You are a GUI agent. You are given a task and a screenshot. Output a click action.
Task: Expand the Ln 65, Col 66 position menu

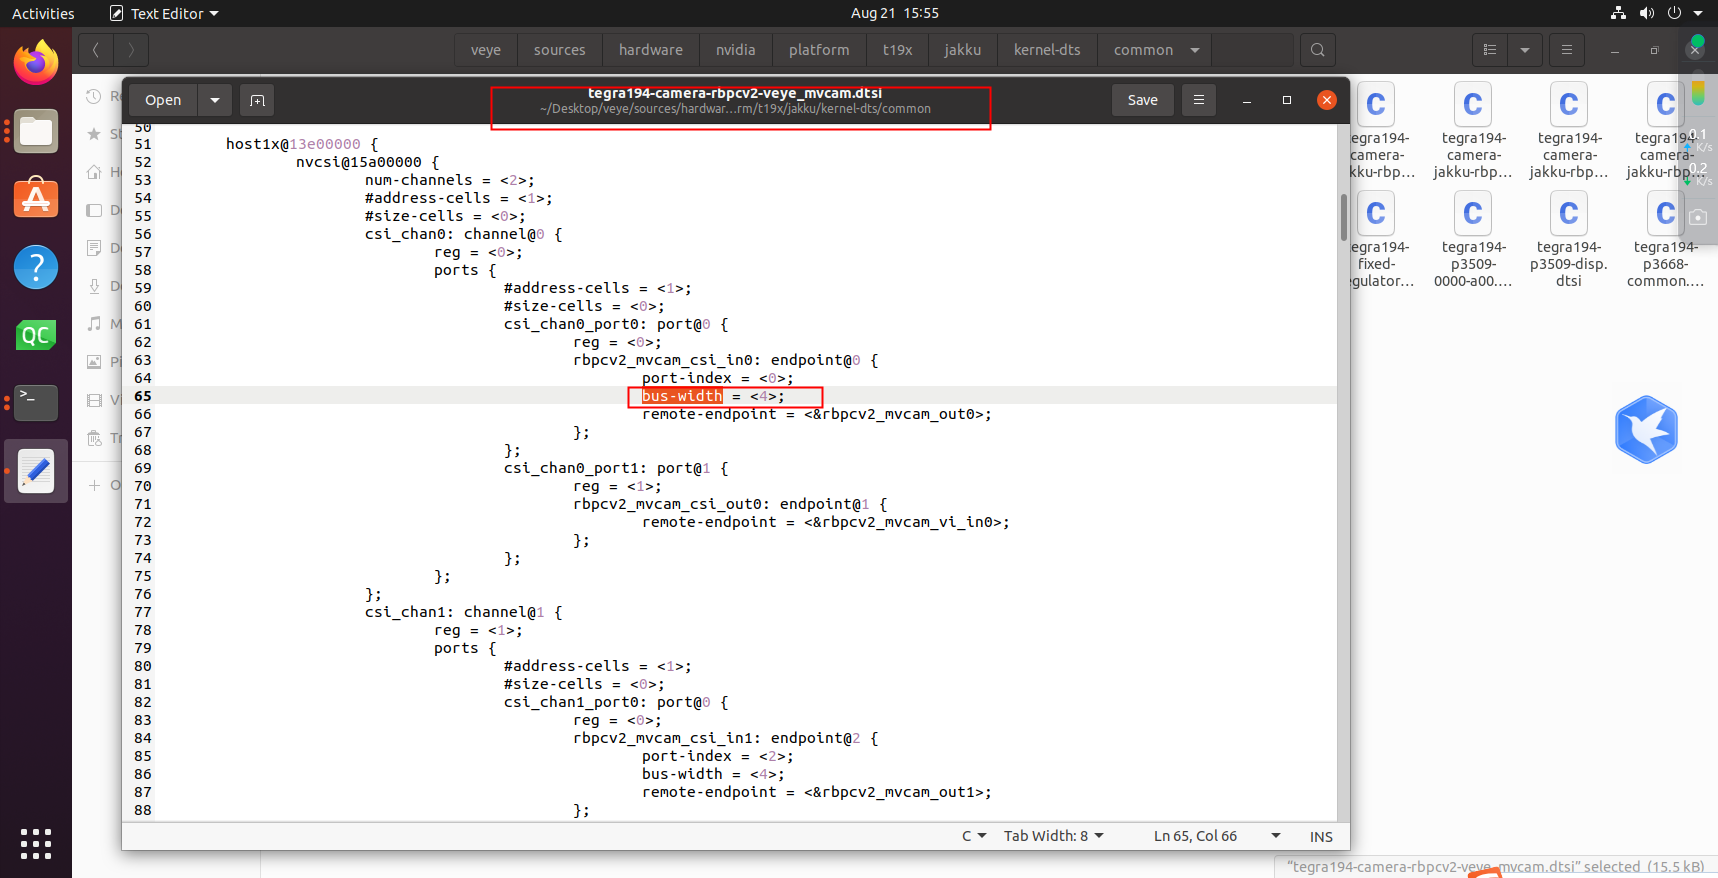[1275, 836]
